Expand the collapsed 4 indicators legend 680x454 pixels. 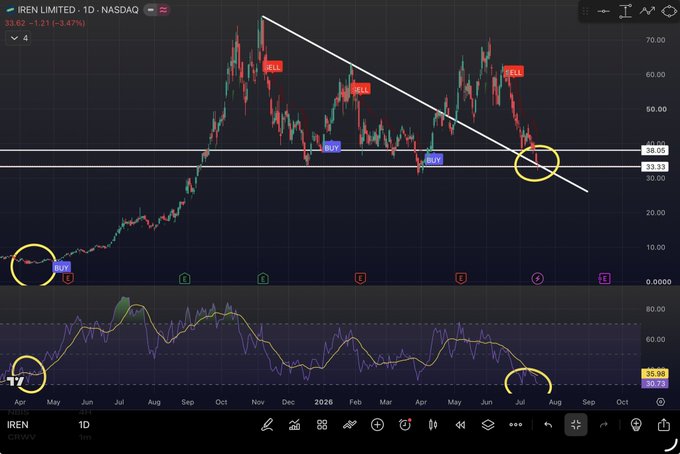coord(19,38)
